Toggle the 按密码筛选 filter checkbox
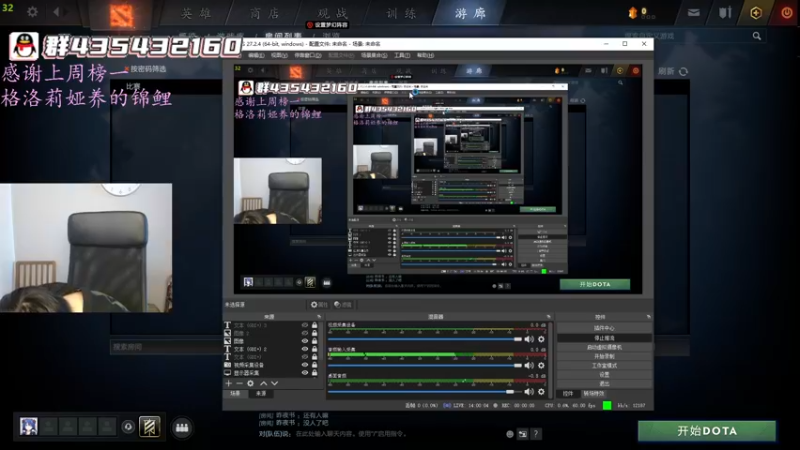 pos(127,69)
